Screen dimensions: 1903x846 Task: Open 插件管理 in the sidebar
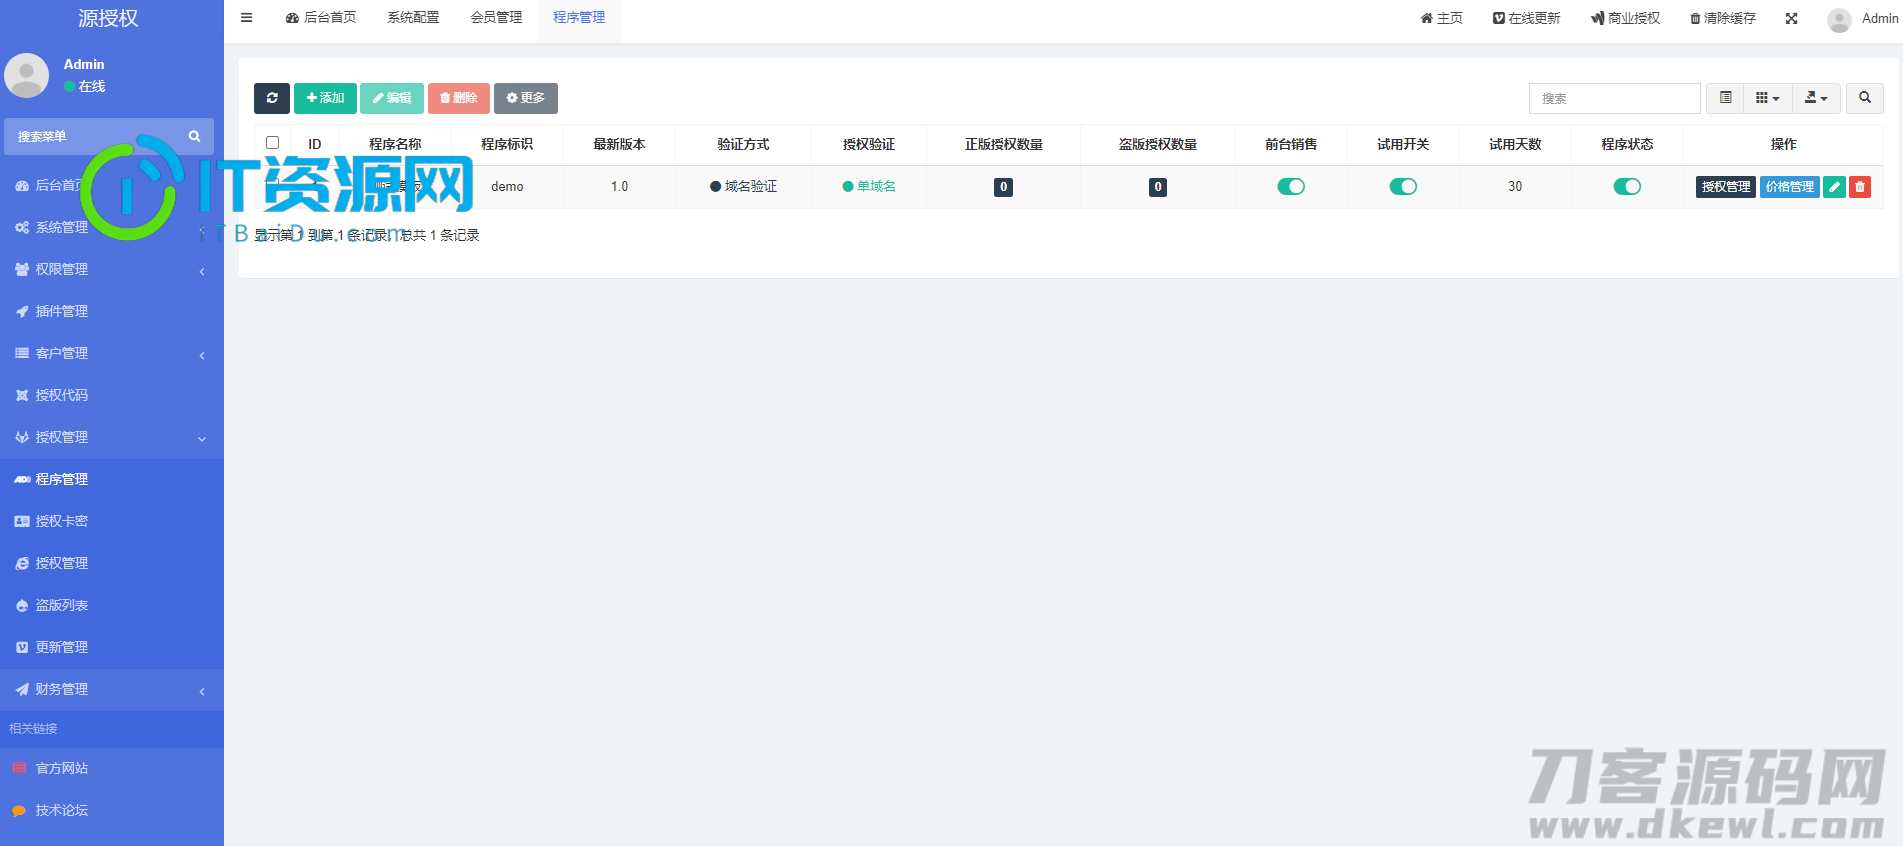111,311
